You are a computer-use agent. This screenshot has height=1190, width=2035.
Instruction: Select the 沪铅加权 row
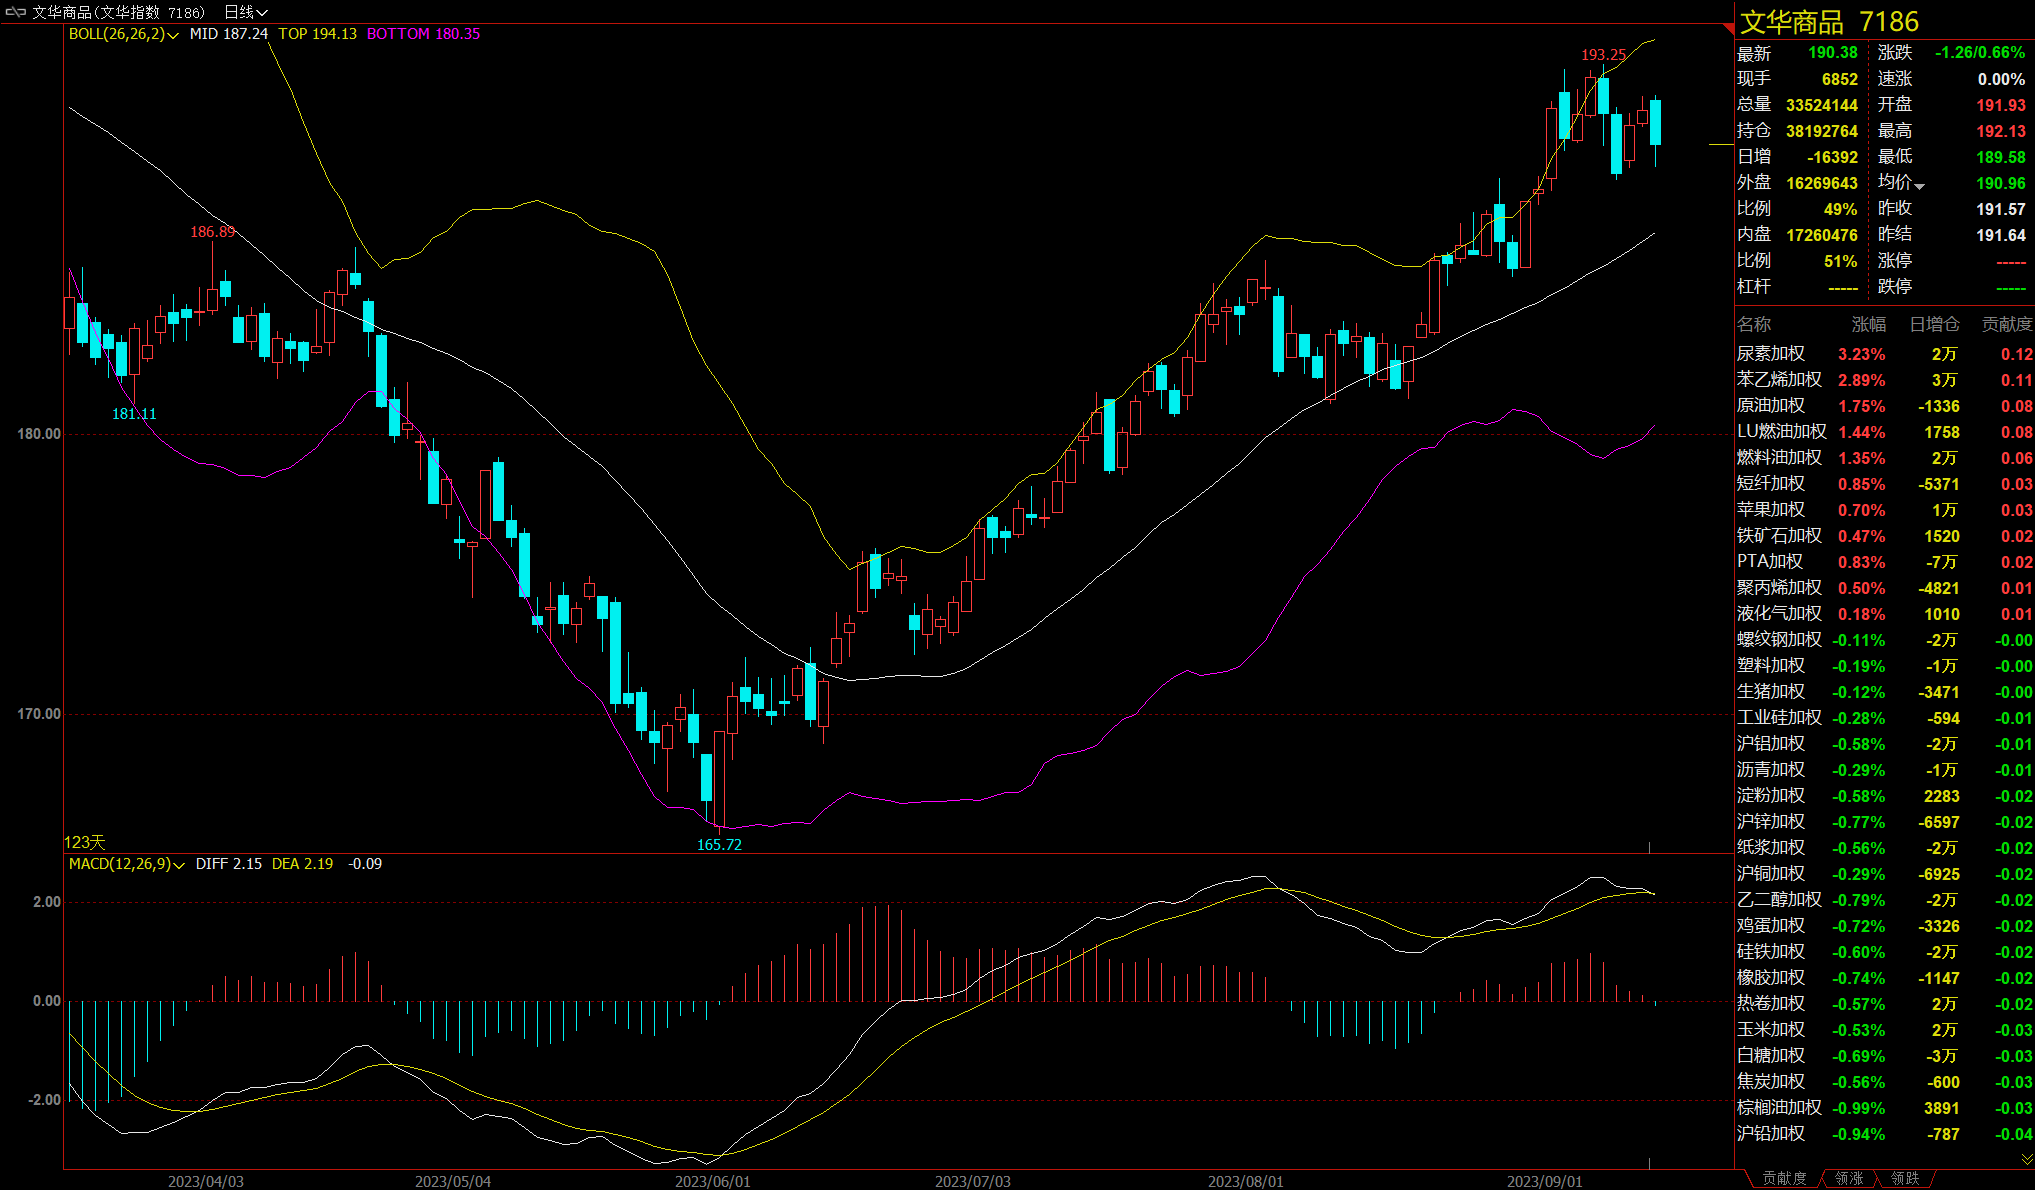coord(1885,1134)
